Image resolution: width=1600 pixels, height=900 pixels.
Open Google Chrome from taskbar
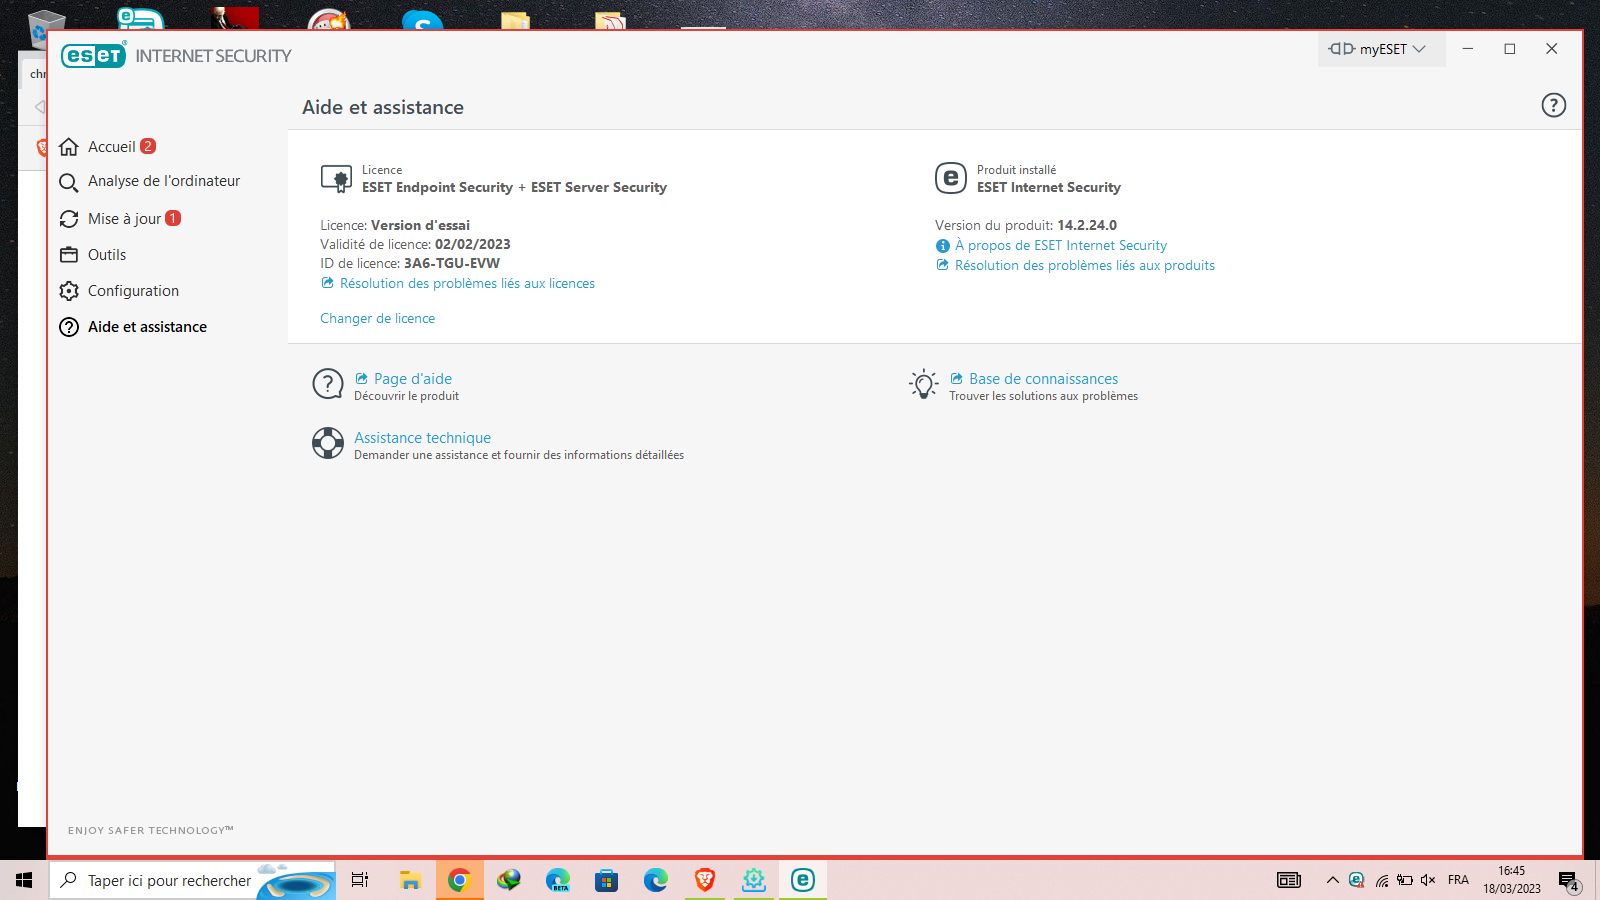(x=459, y=880)
